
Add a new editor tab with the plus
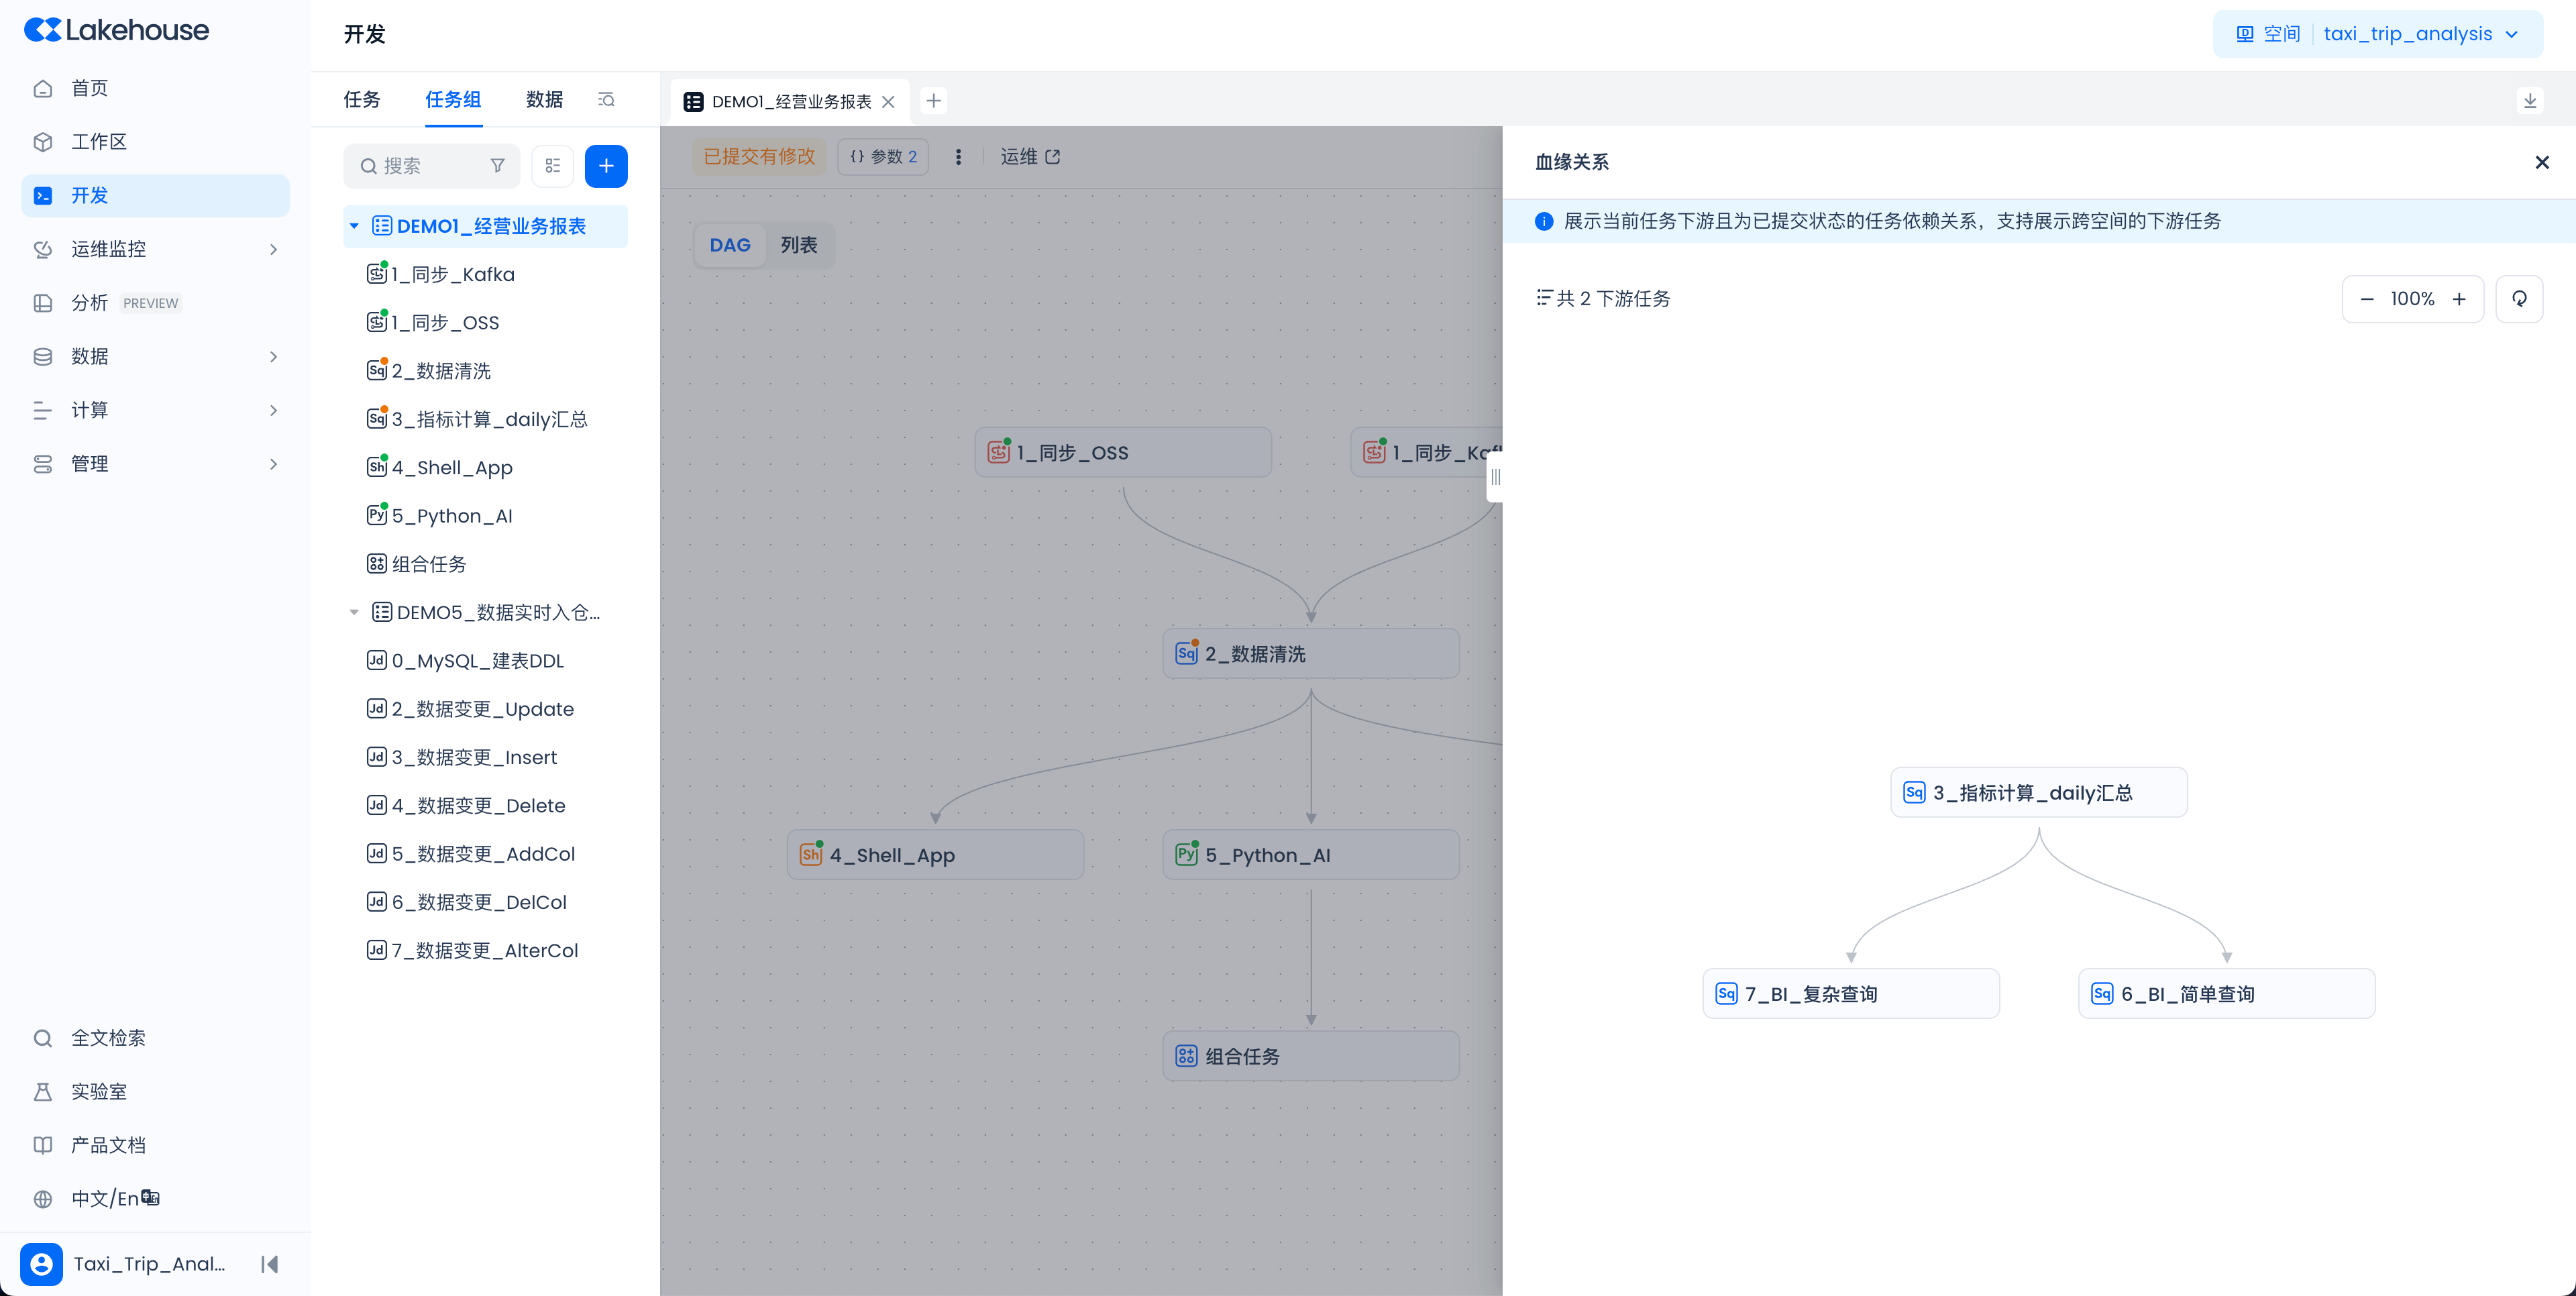[x=933, y=101]
